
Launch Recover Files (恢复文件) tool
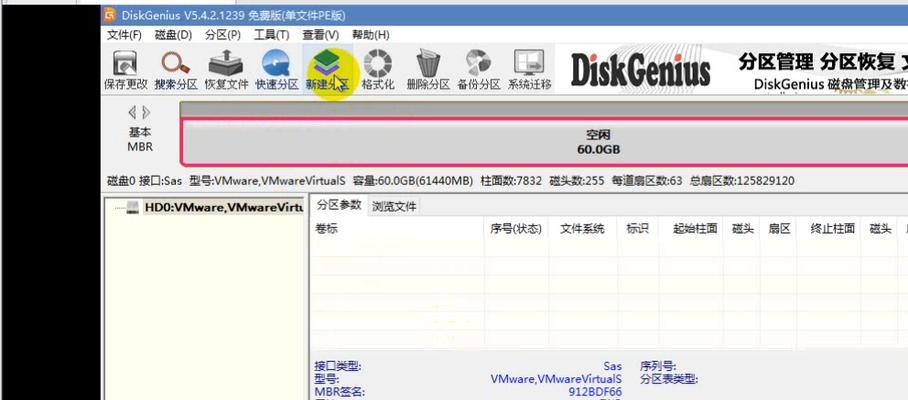226,69
